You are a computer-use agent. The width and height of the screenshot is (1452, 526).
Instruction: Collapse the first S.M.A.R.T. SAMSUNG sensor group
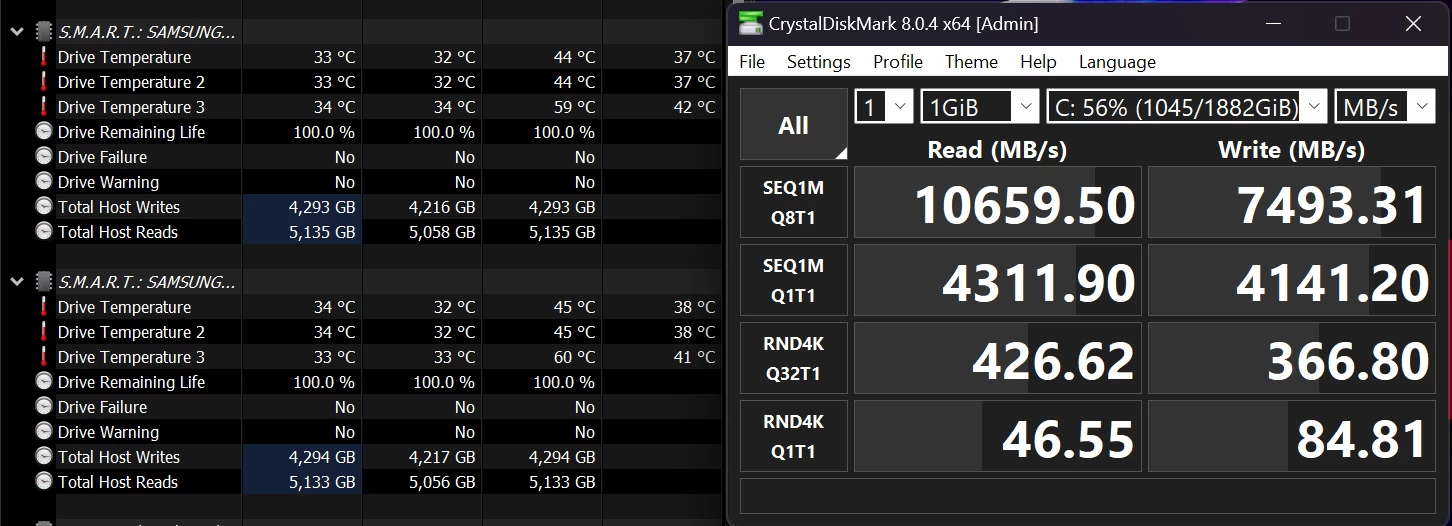pyautogui.click(x=17, y=32)
